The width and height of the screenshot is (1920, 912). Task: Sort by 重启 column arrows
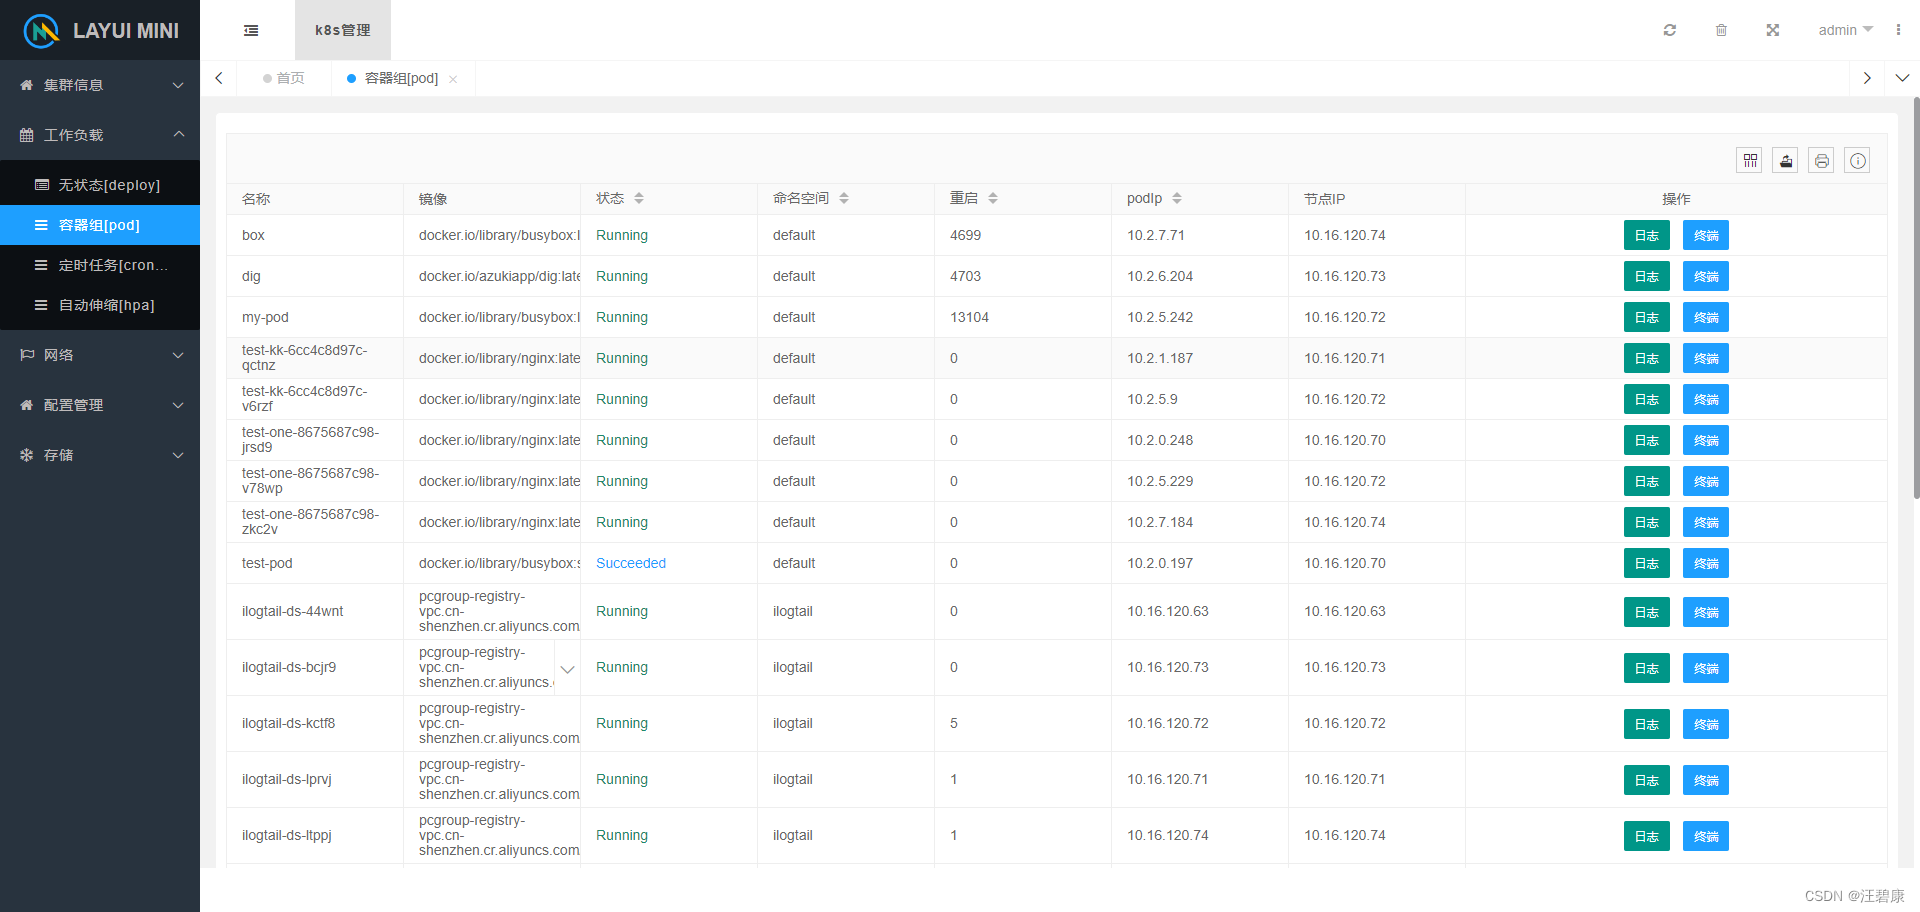pyautogui.click(x=993, y=198)
